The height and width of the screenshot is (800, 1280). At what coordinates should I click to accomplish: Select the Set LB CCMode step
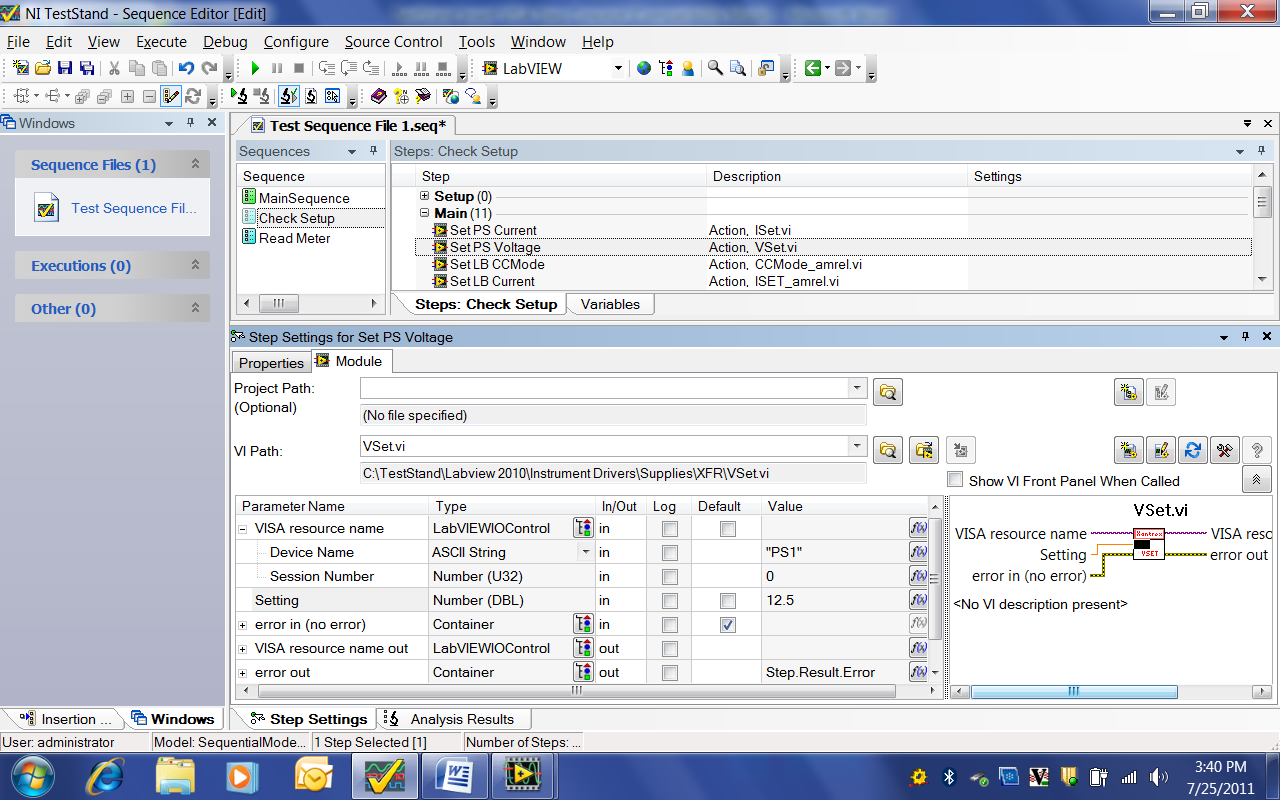497,264
